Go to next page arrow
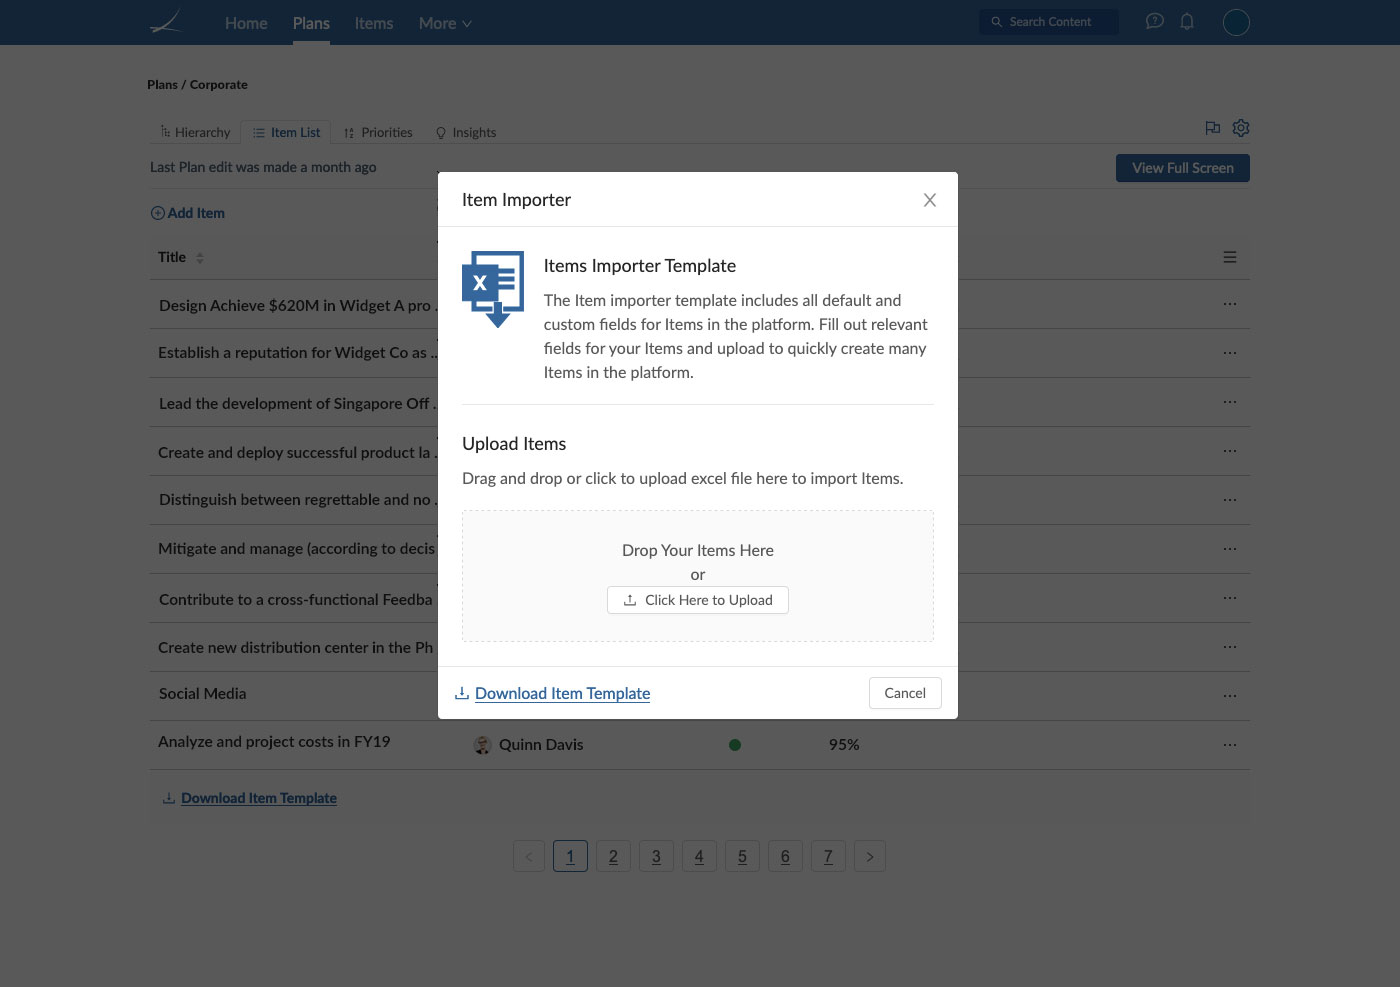This screenshot has width=1400, height=987. click(870, 856)
